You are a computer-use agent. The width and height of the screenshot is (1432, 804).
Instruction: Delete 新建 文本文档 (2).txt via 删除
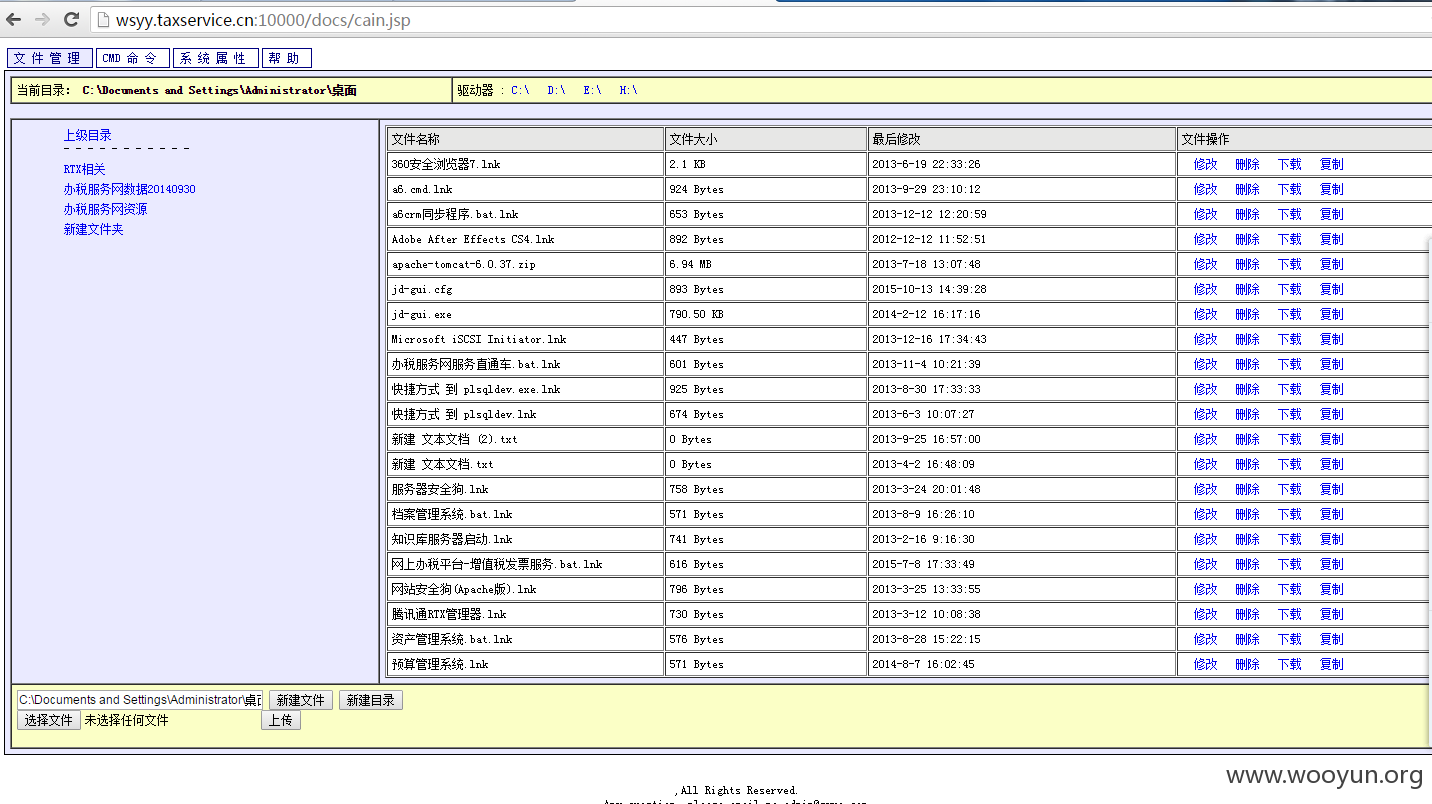[1247, 439]
